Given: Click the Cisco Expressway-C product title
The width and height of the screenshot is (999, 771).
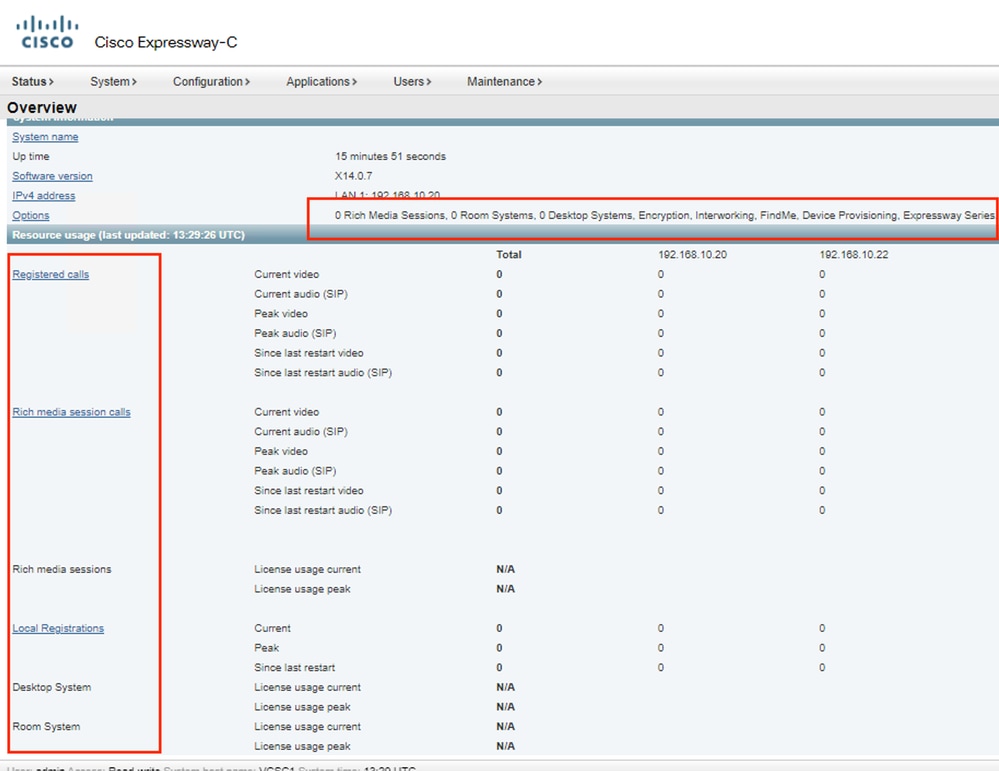Looking at the screenshot, I should tap(166, 43).
